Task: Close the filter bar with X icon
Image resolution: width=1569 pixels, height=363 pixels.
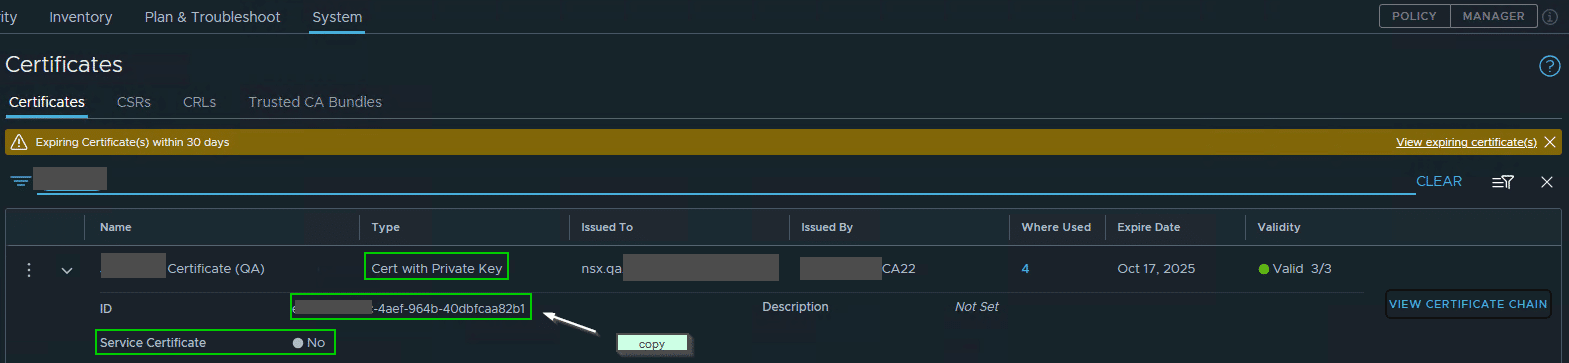Action: 1547,182
